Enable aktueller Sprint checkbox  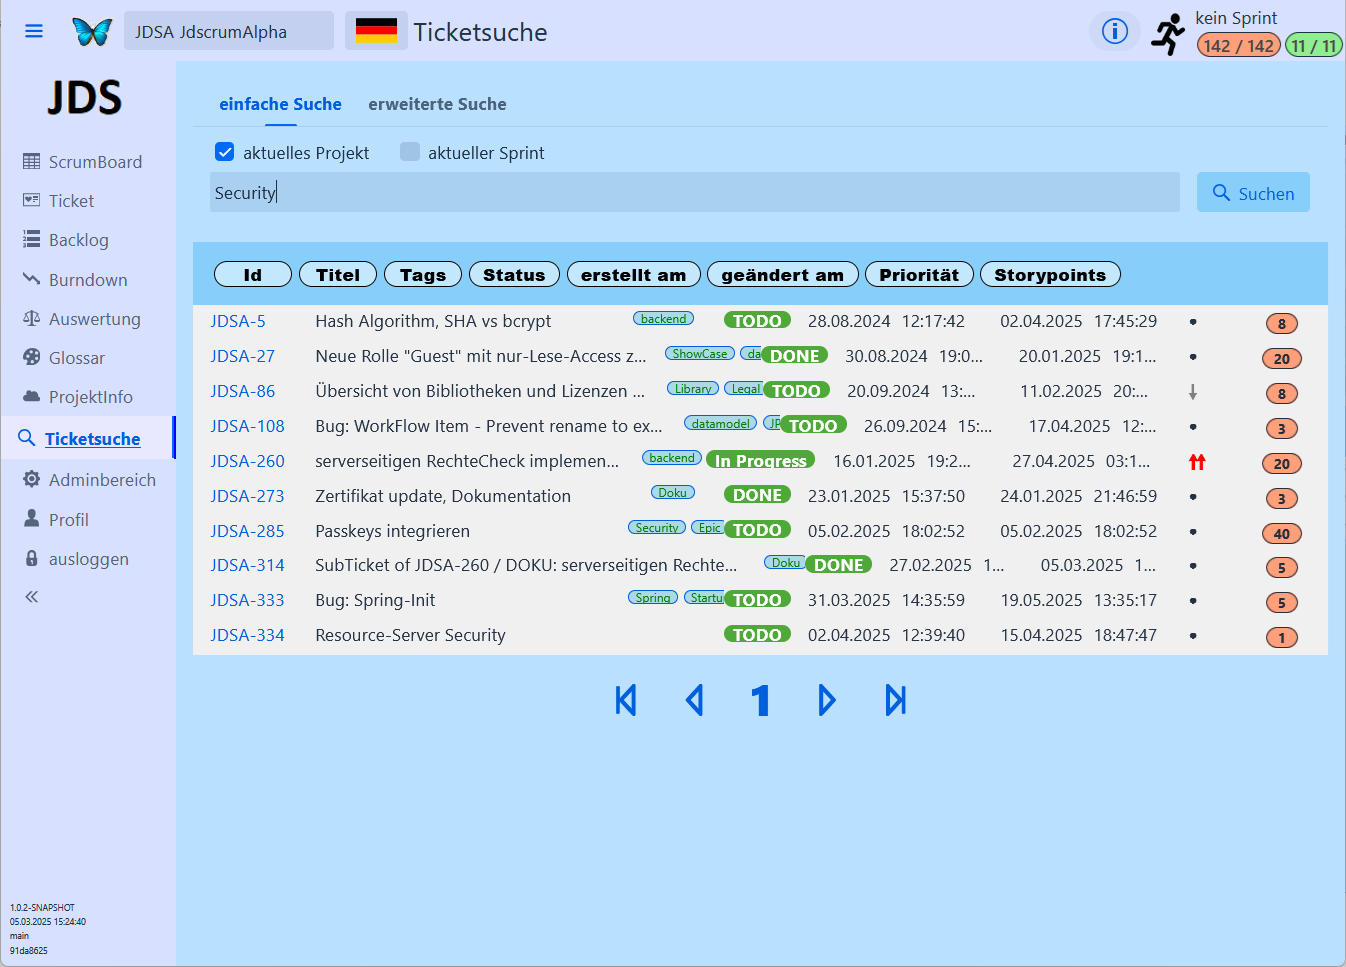[x=410, y=152]
